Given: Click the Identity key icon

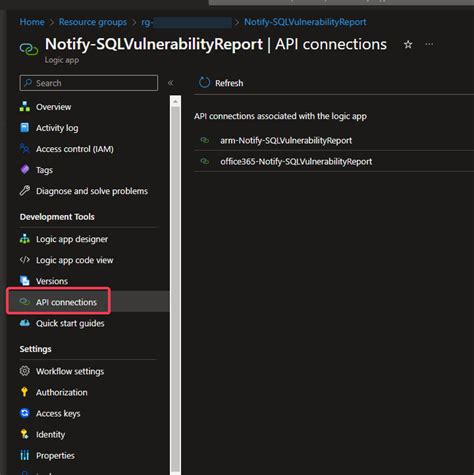Looking at the screenshot, I should tap(25, 434).
